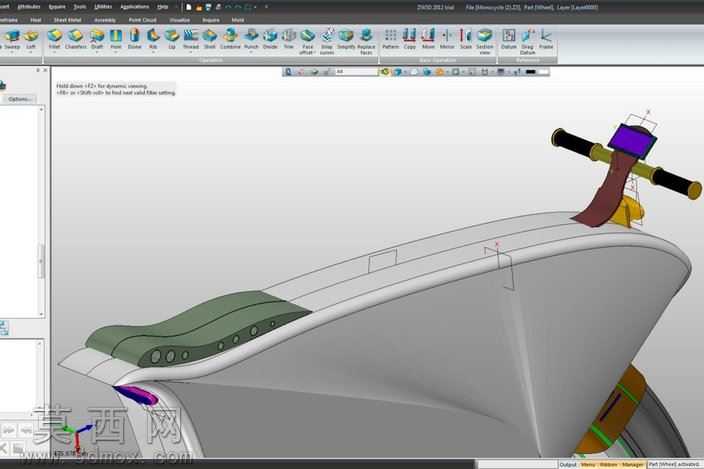Viewport: 704px width, 469px height.
Task: Open the Tools menu
Action: (79, 7)
